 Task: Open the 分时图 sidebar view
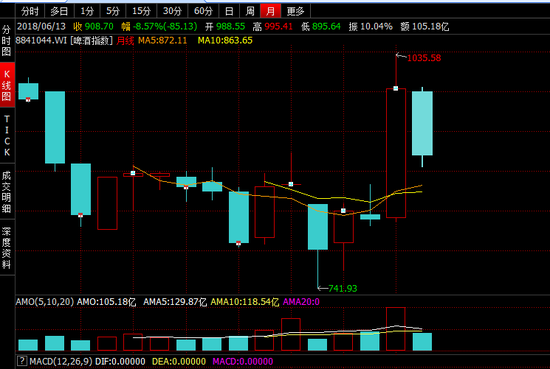coord(7,40)
